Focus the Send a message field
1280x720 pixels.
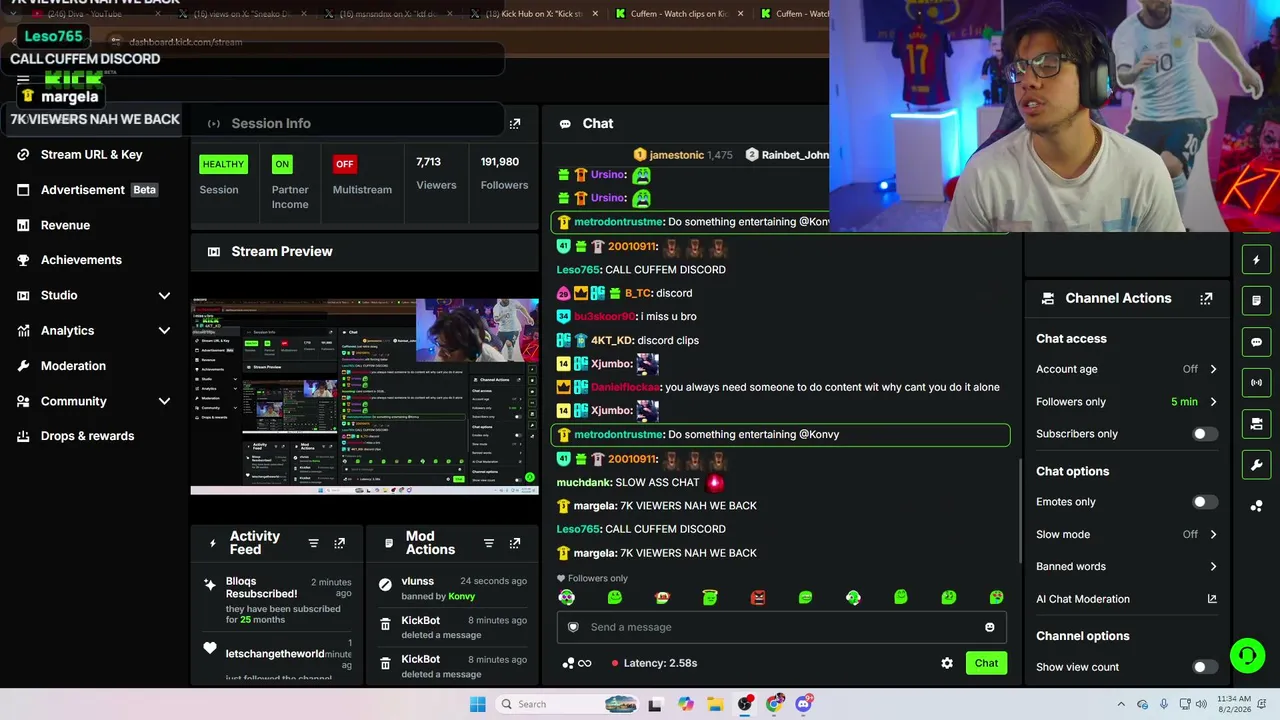781,627
